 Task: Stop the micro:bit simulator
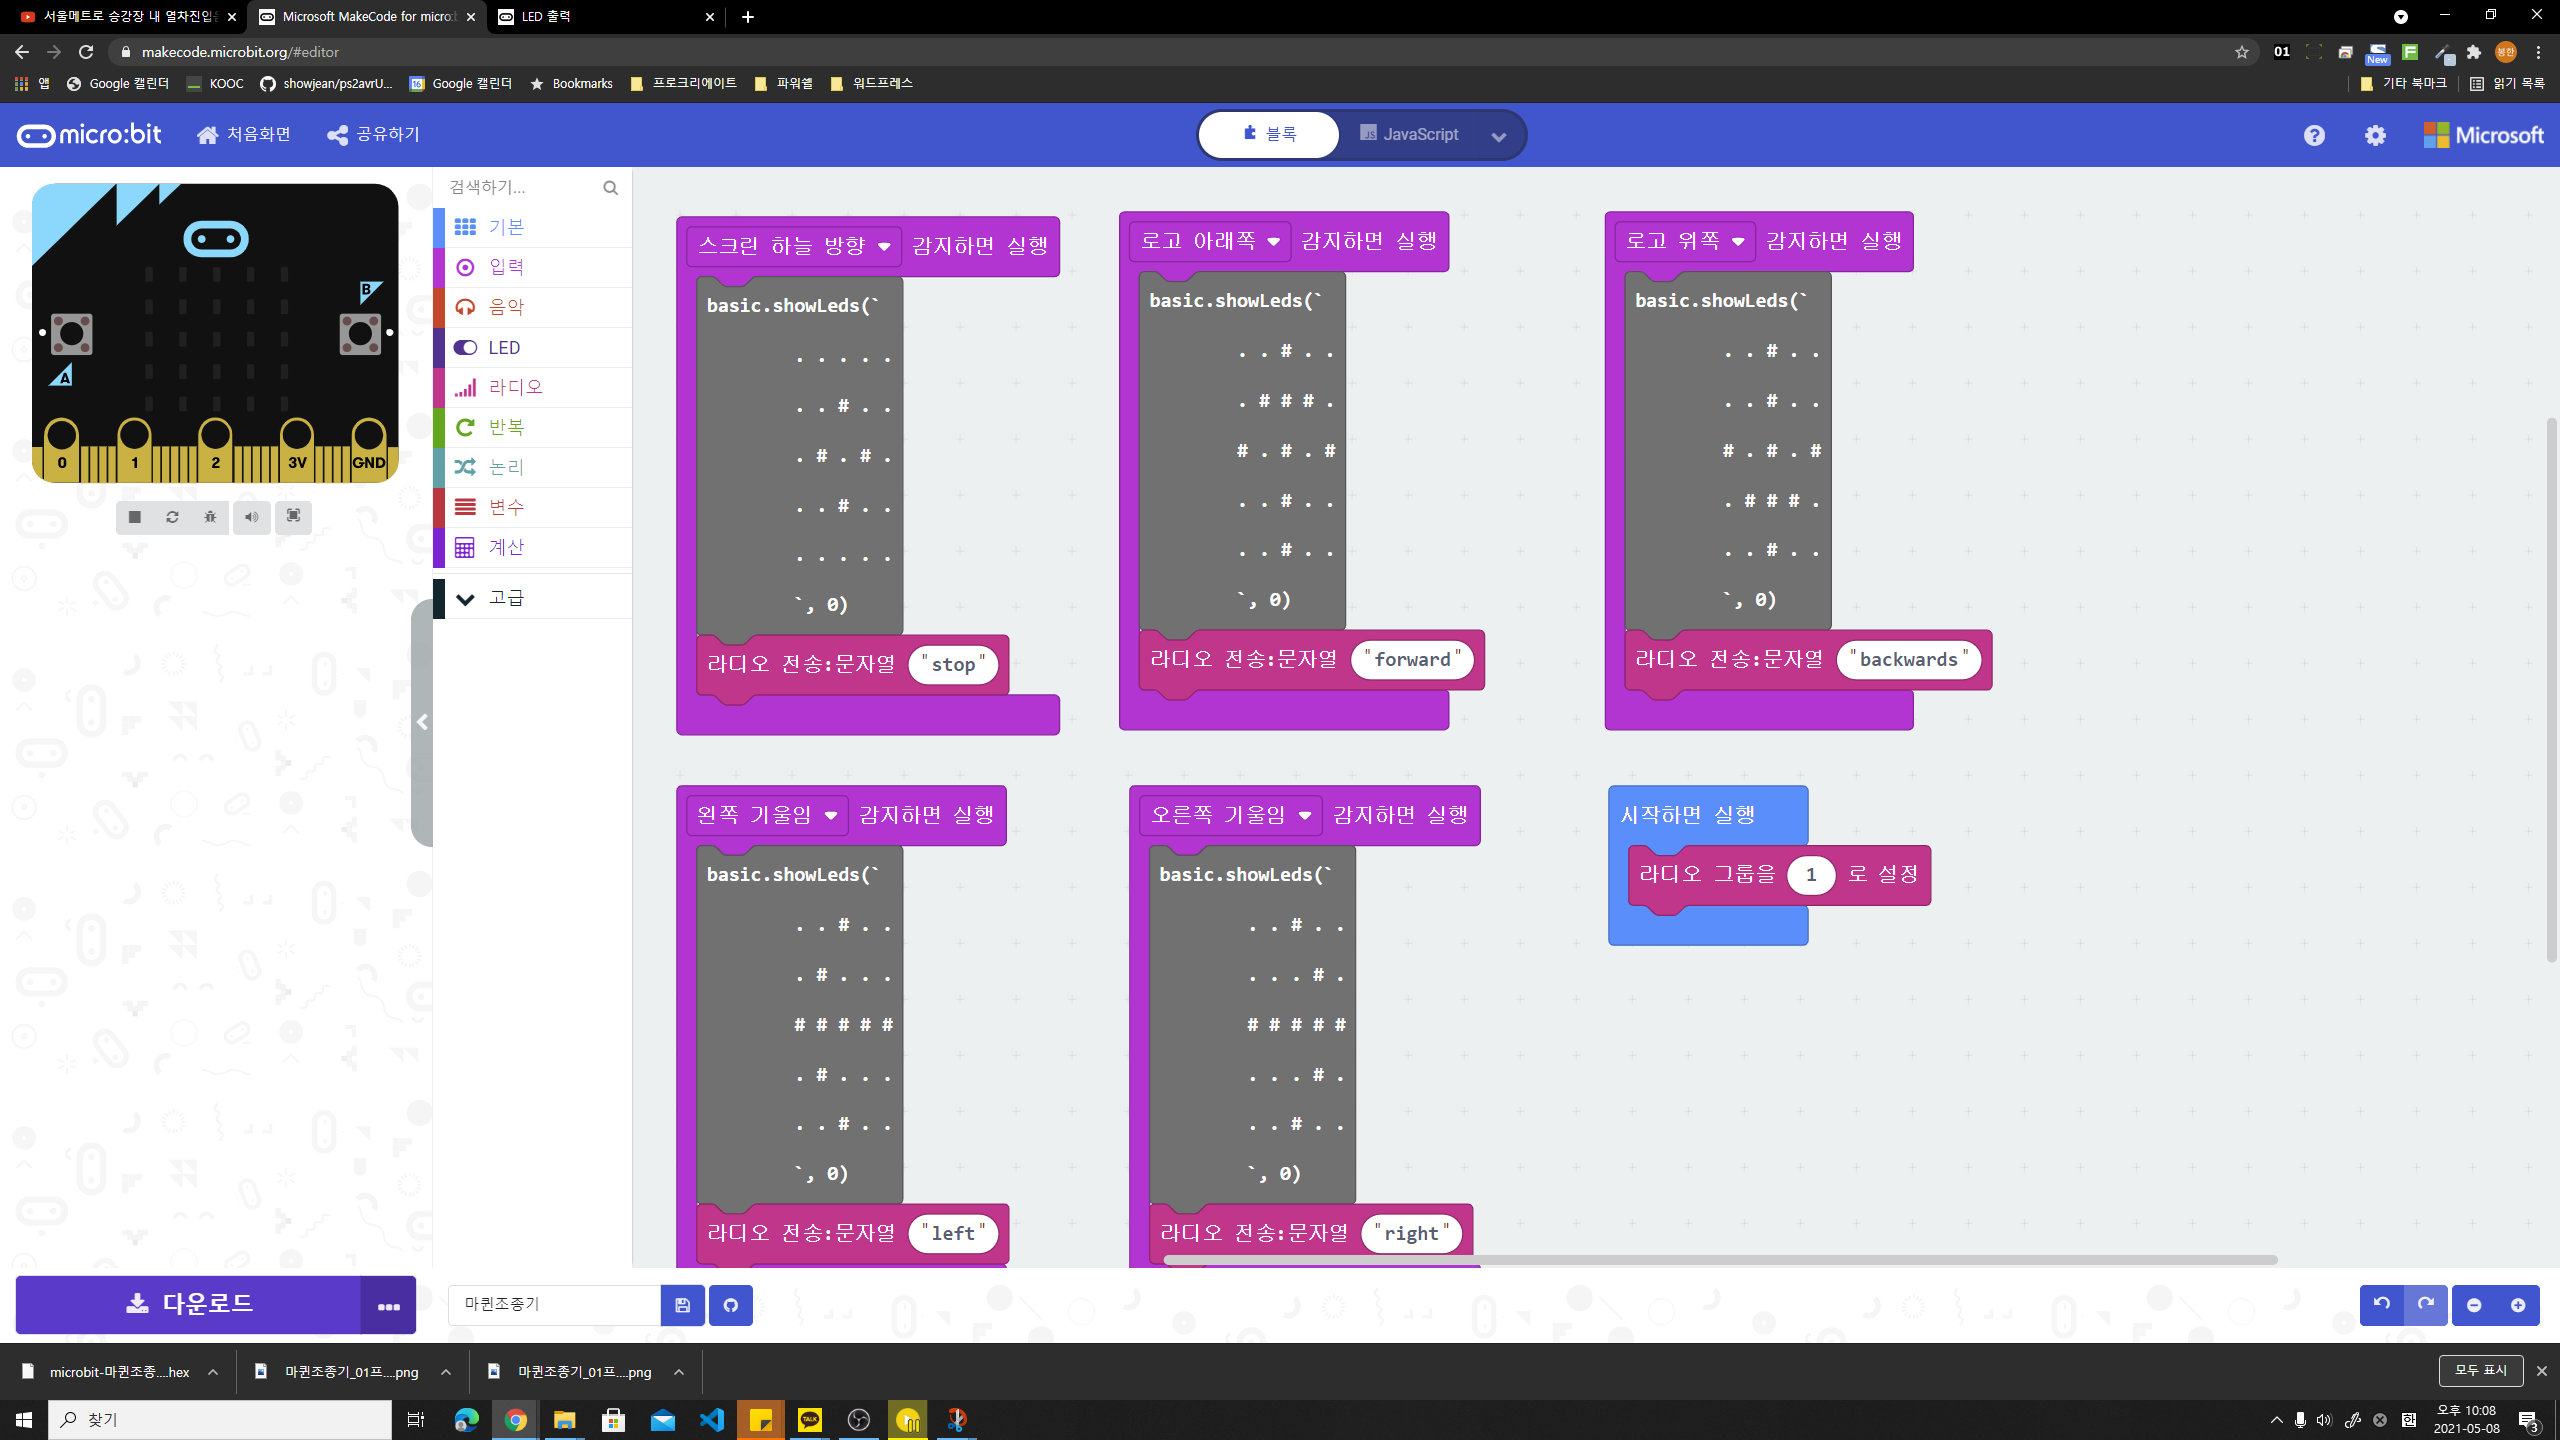pyautogui.click(x=134, y=517)
